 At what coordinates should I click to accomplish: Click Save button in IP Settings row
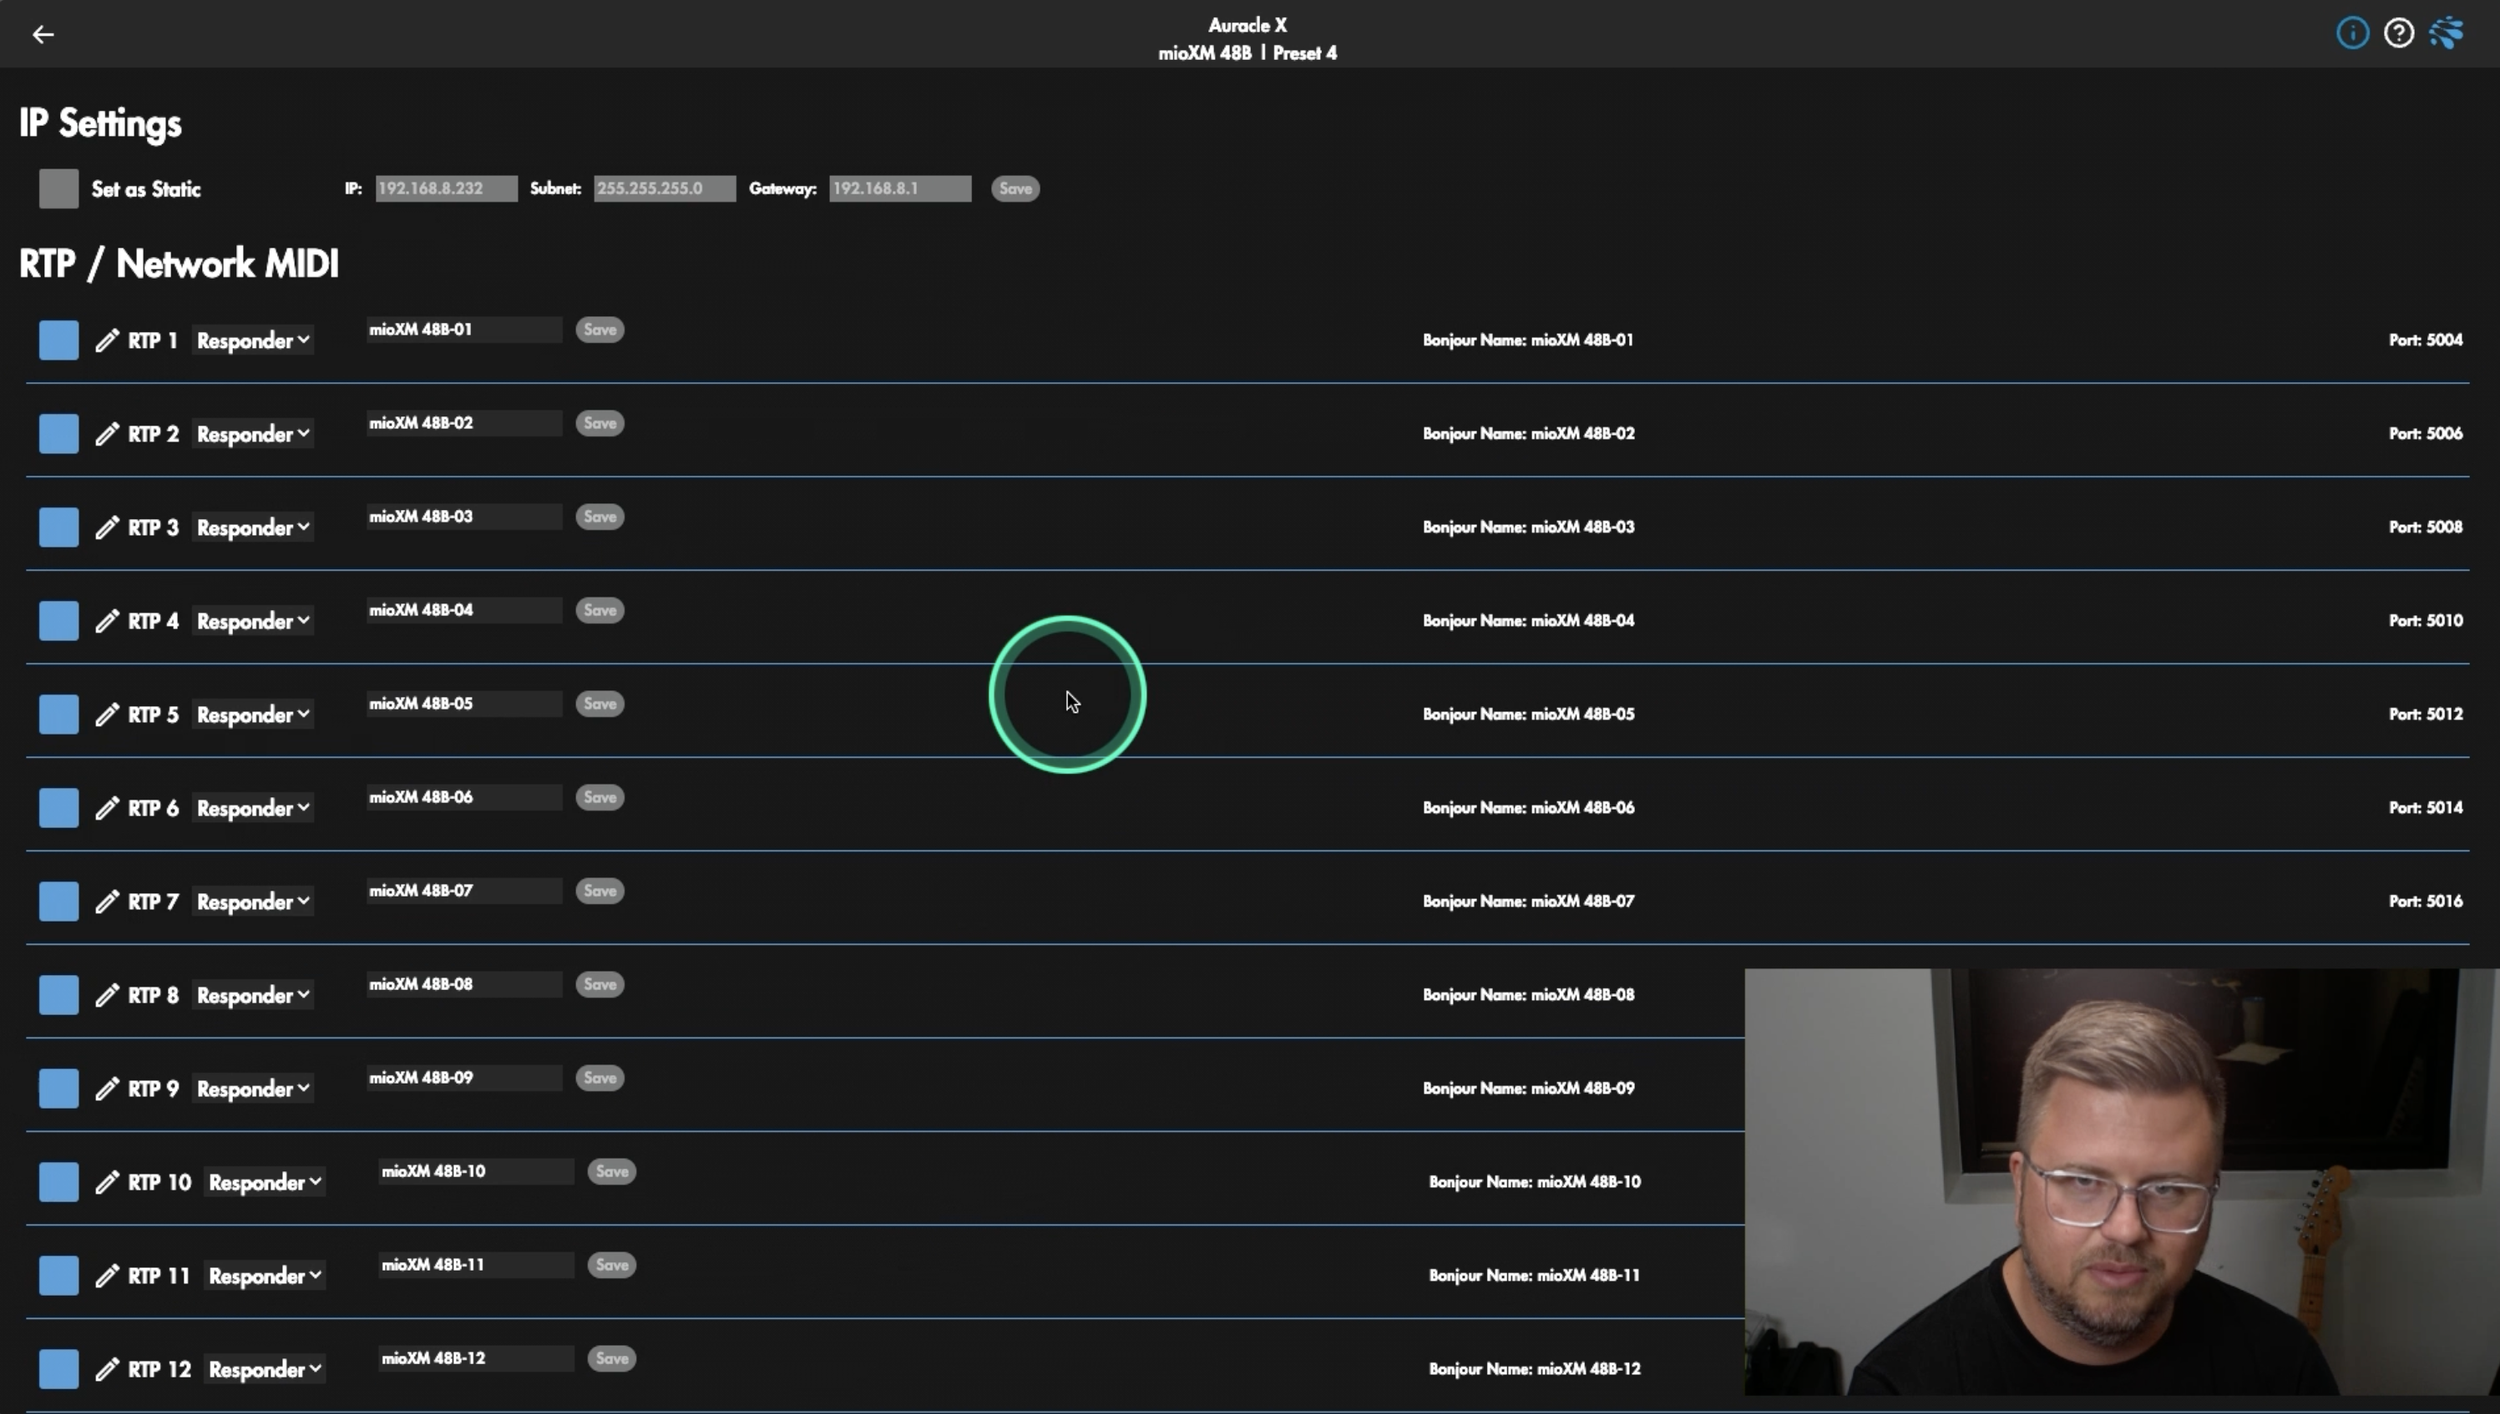click(x=1015, y=189)
